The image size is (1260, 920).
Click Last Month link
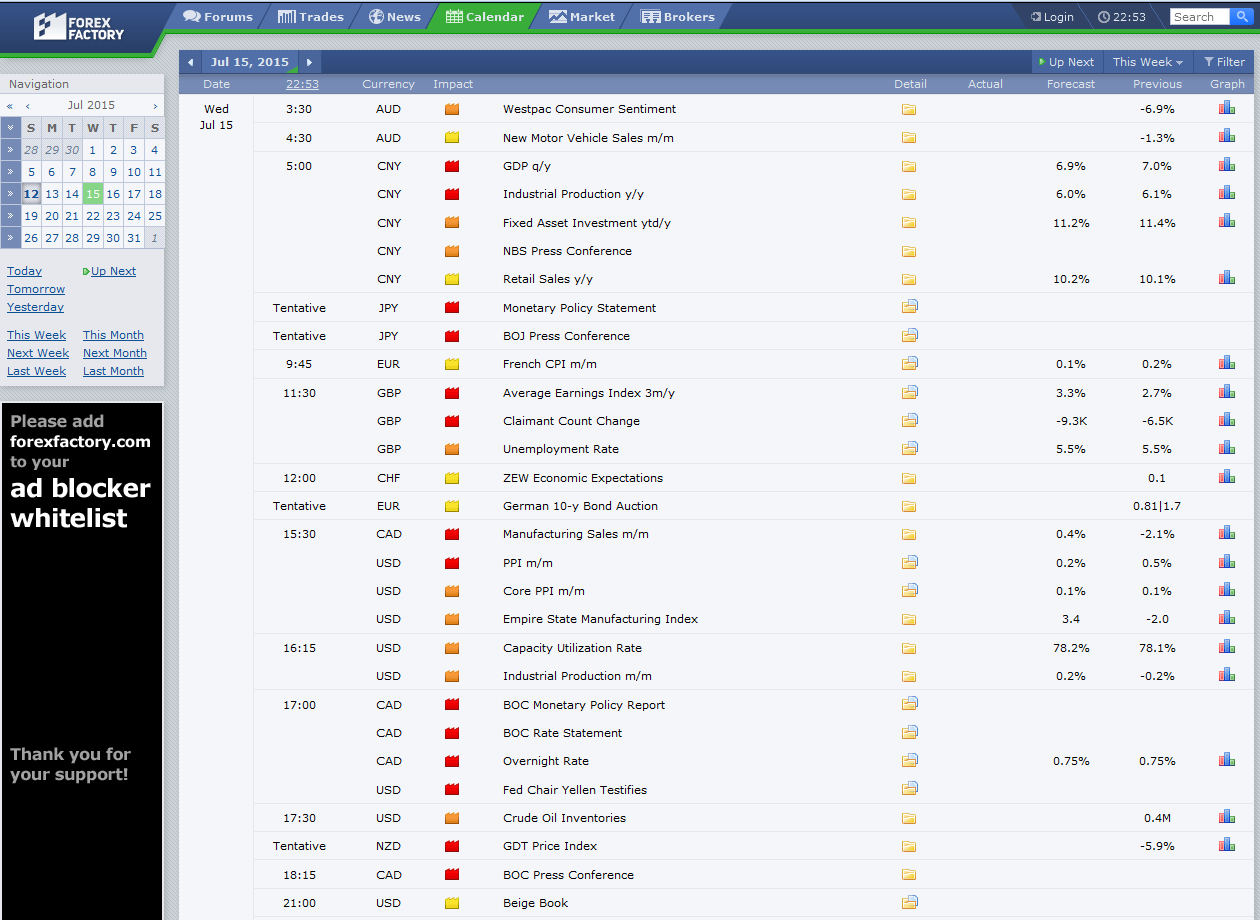coord(113,371)
